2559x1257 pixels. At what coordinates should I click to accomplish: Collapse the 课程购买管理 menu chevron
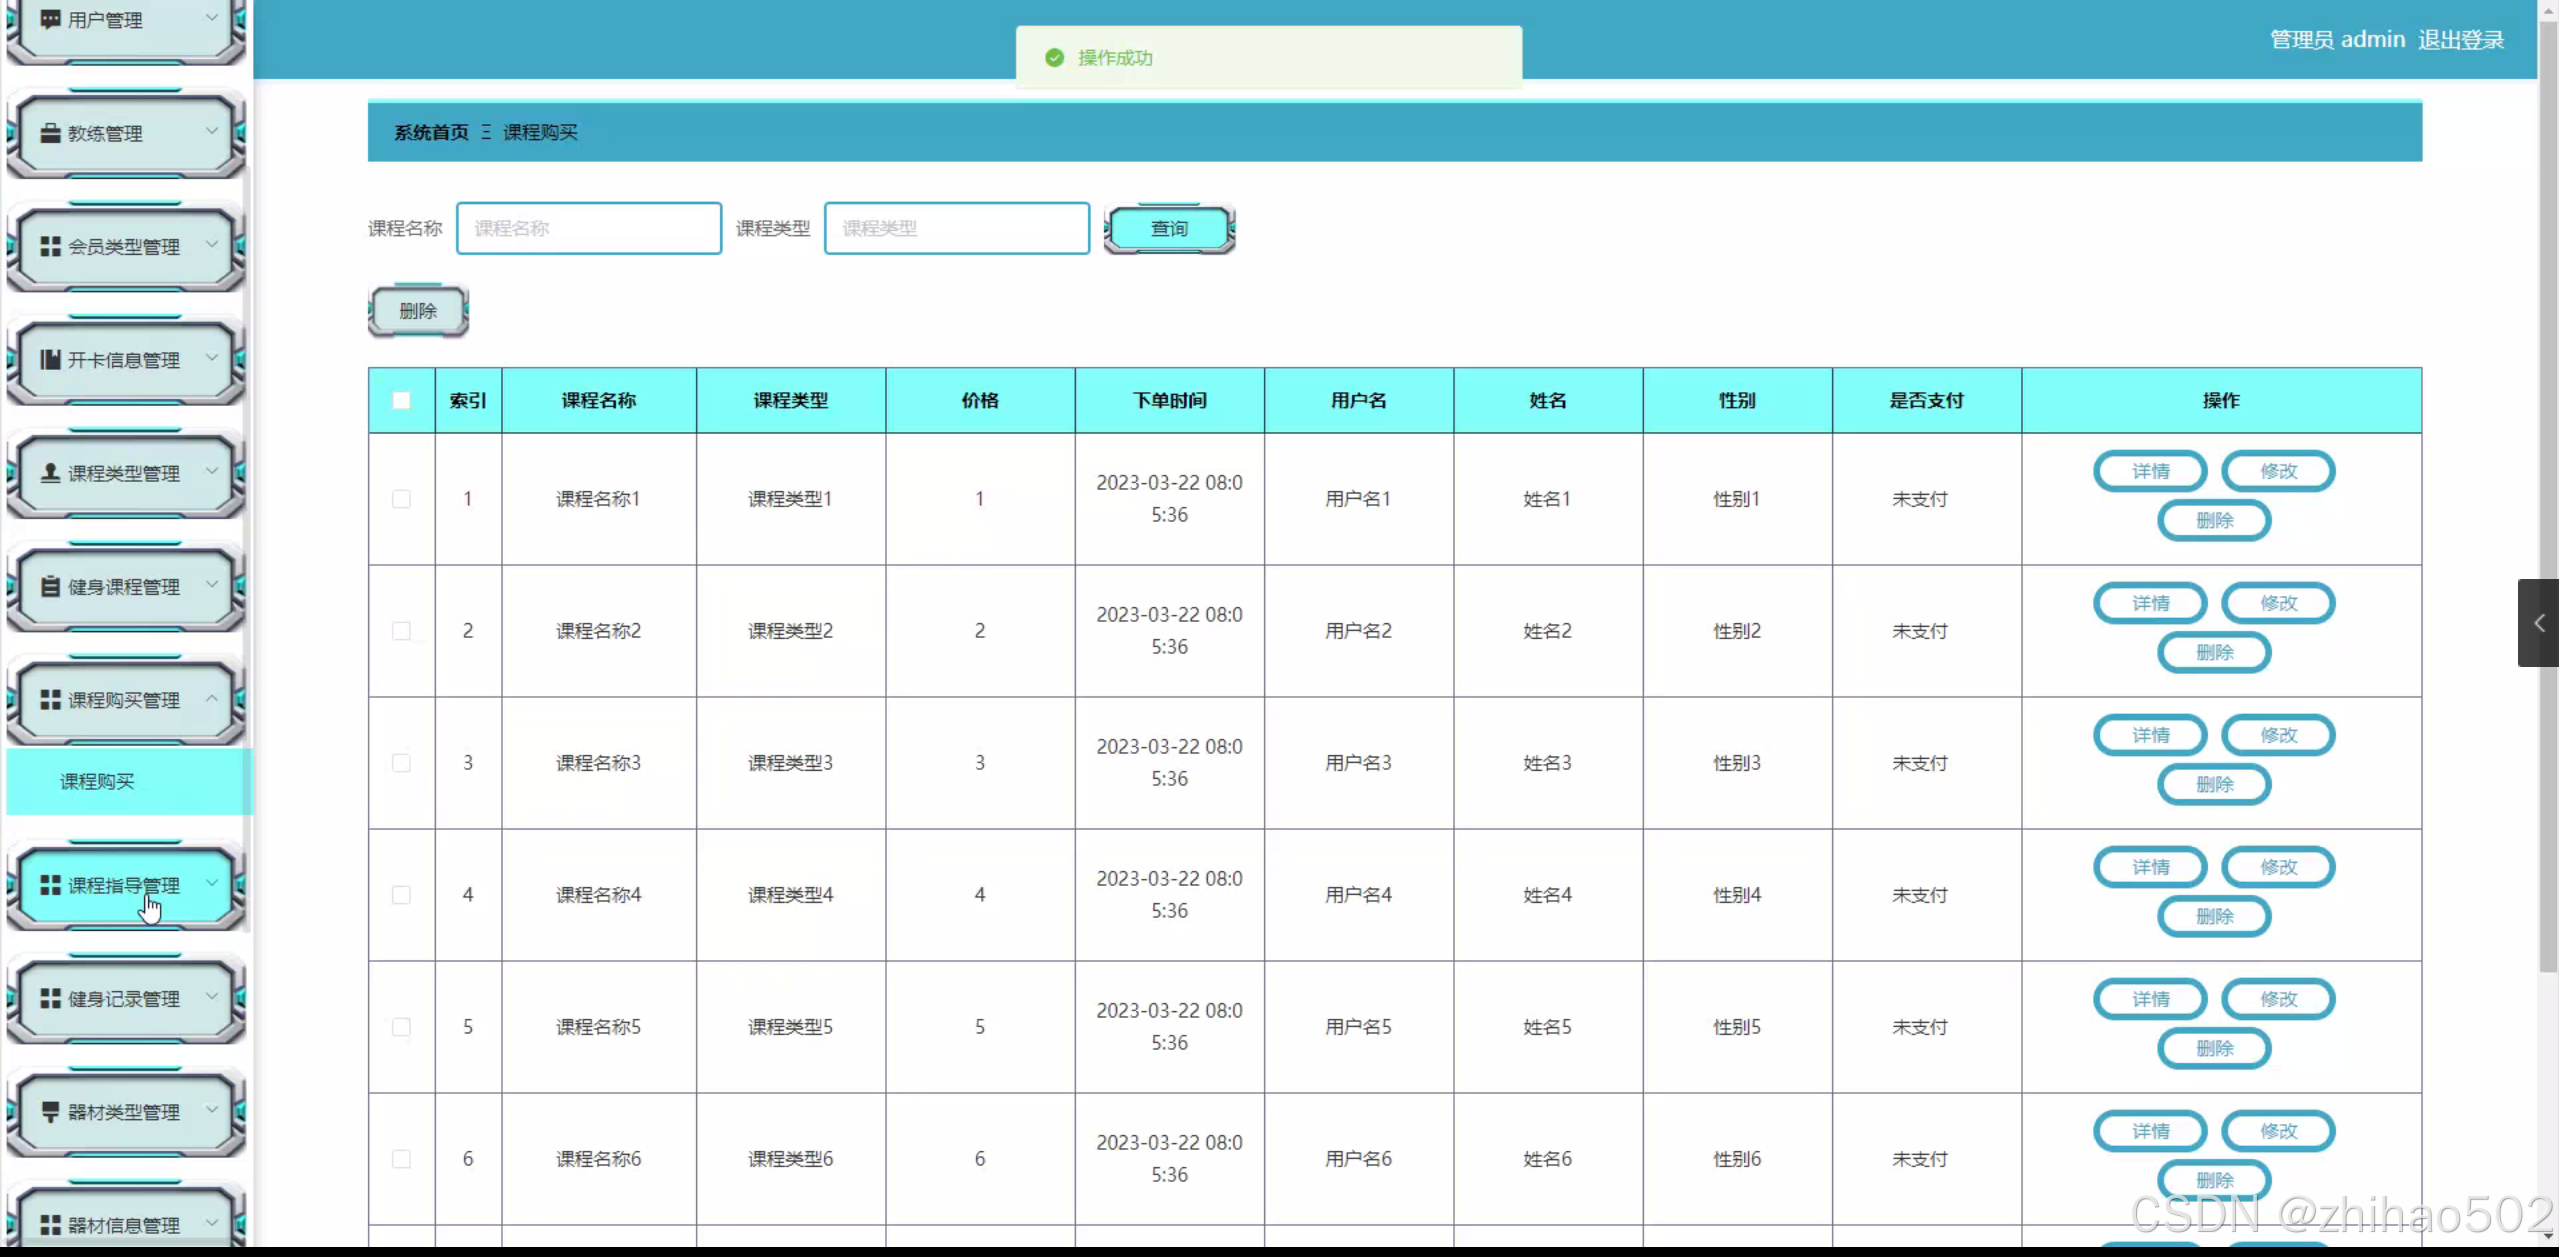pyautogui.click(x=212, y=698)
